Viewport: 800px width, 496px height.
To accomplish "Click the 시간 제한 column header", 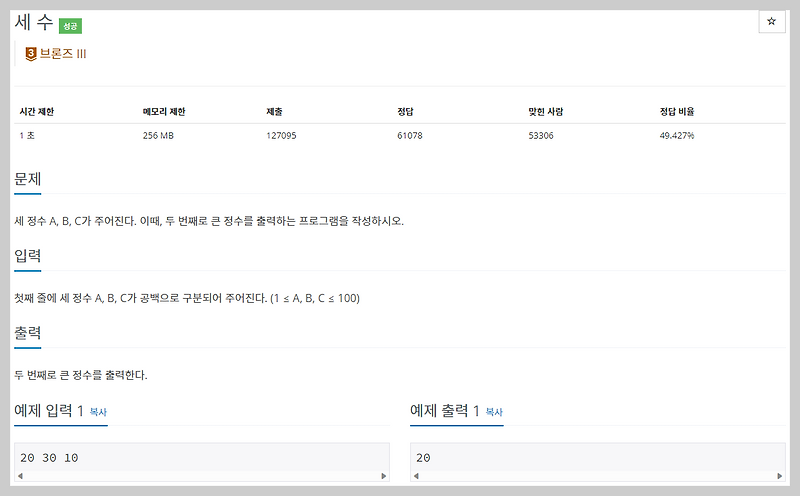I will point(37,111).
